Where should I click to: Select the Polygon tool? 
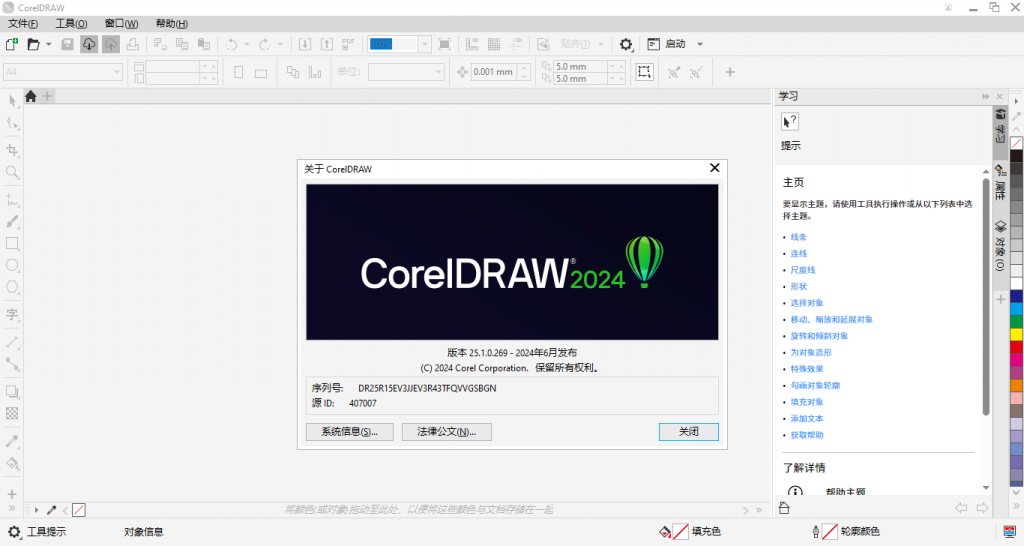pos(12,287)
